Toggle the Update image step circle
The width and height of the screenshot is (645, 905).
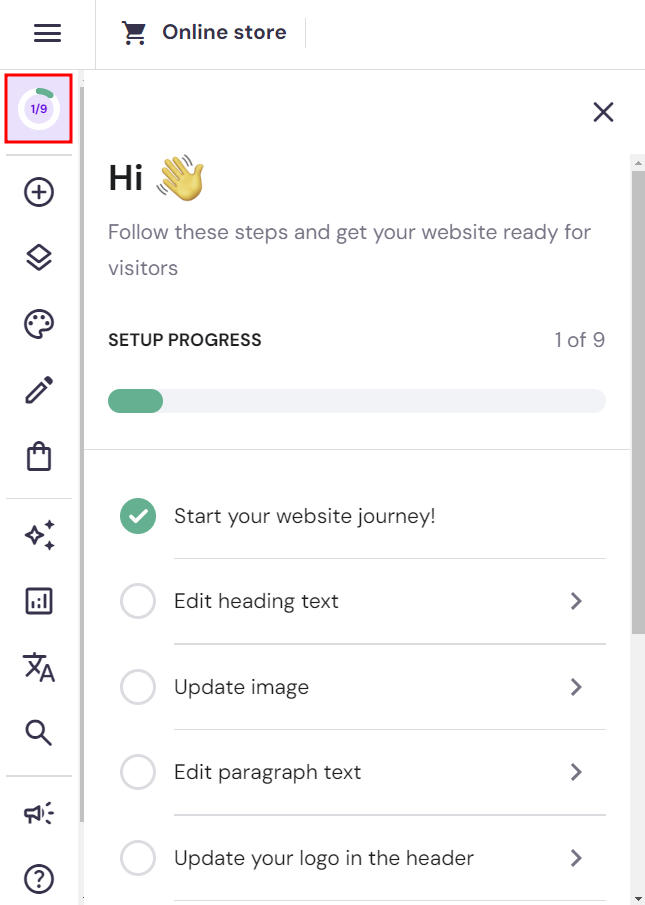(x=138, y=687)
